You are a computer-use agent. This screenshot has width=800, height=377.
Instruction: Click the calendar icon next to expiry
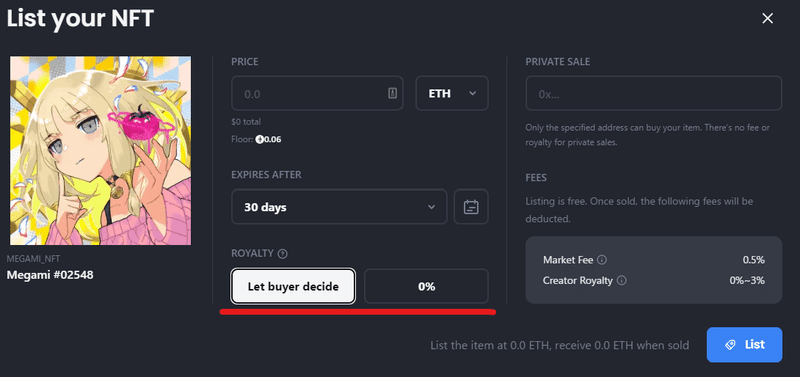(471, 207)
